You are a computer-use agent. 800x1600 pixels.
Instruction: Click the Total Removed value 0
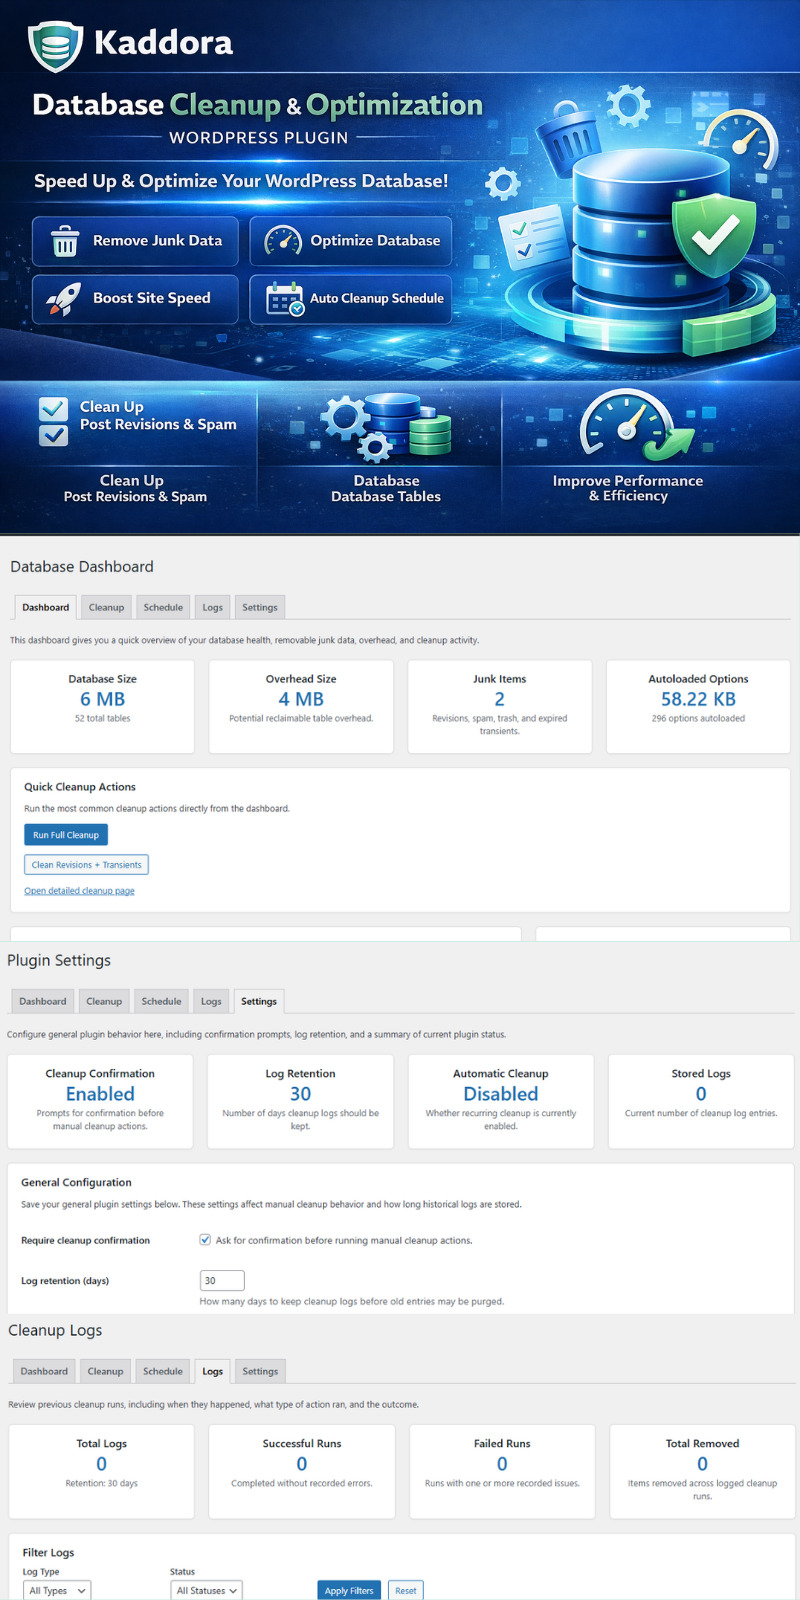(702, 1464)
